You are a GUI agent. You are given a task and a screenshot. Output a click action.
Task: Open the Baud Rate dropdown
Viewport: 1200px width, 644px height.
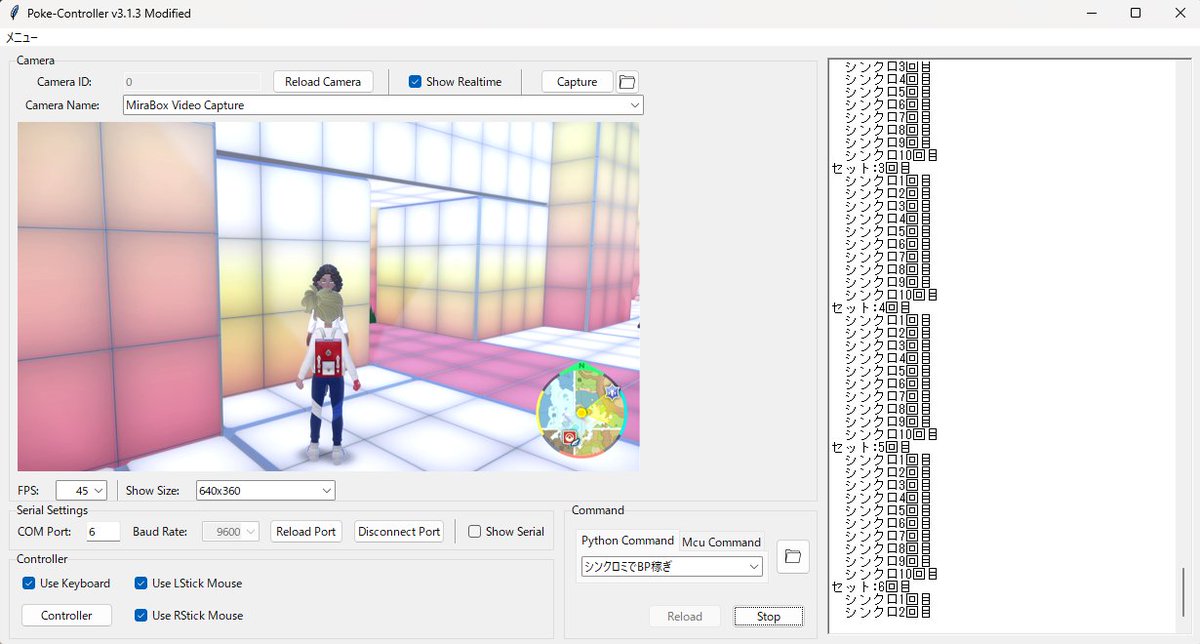click(251, 532)
